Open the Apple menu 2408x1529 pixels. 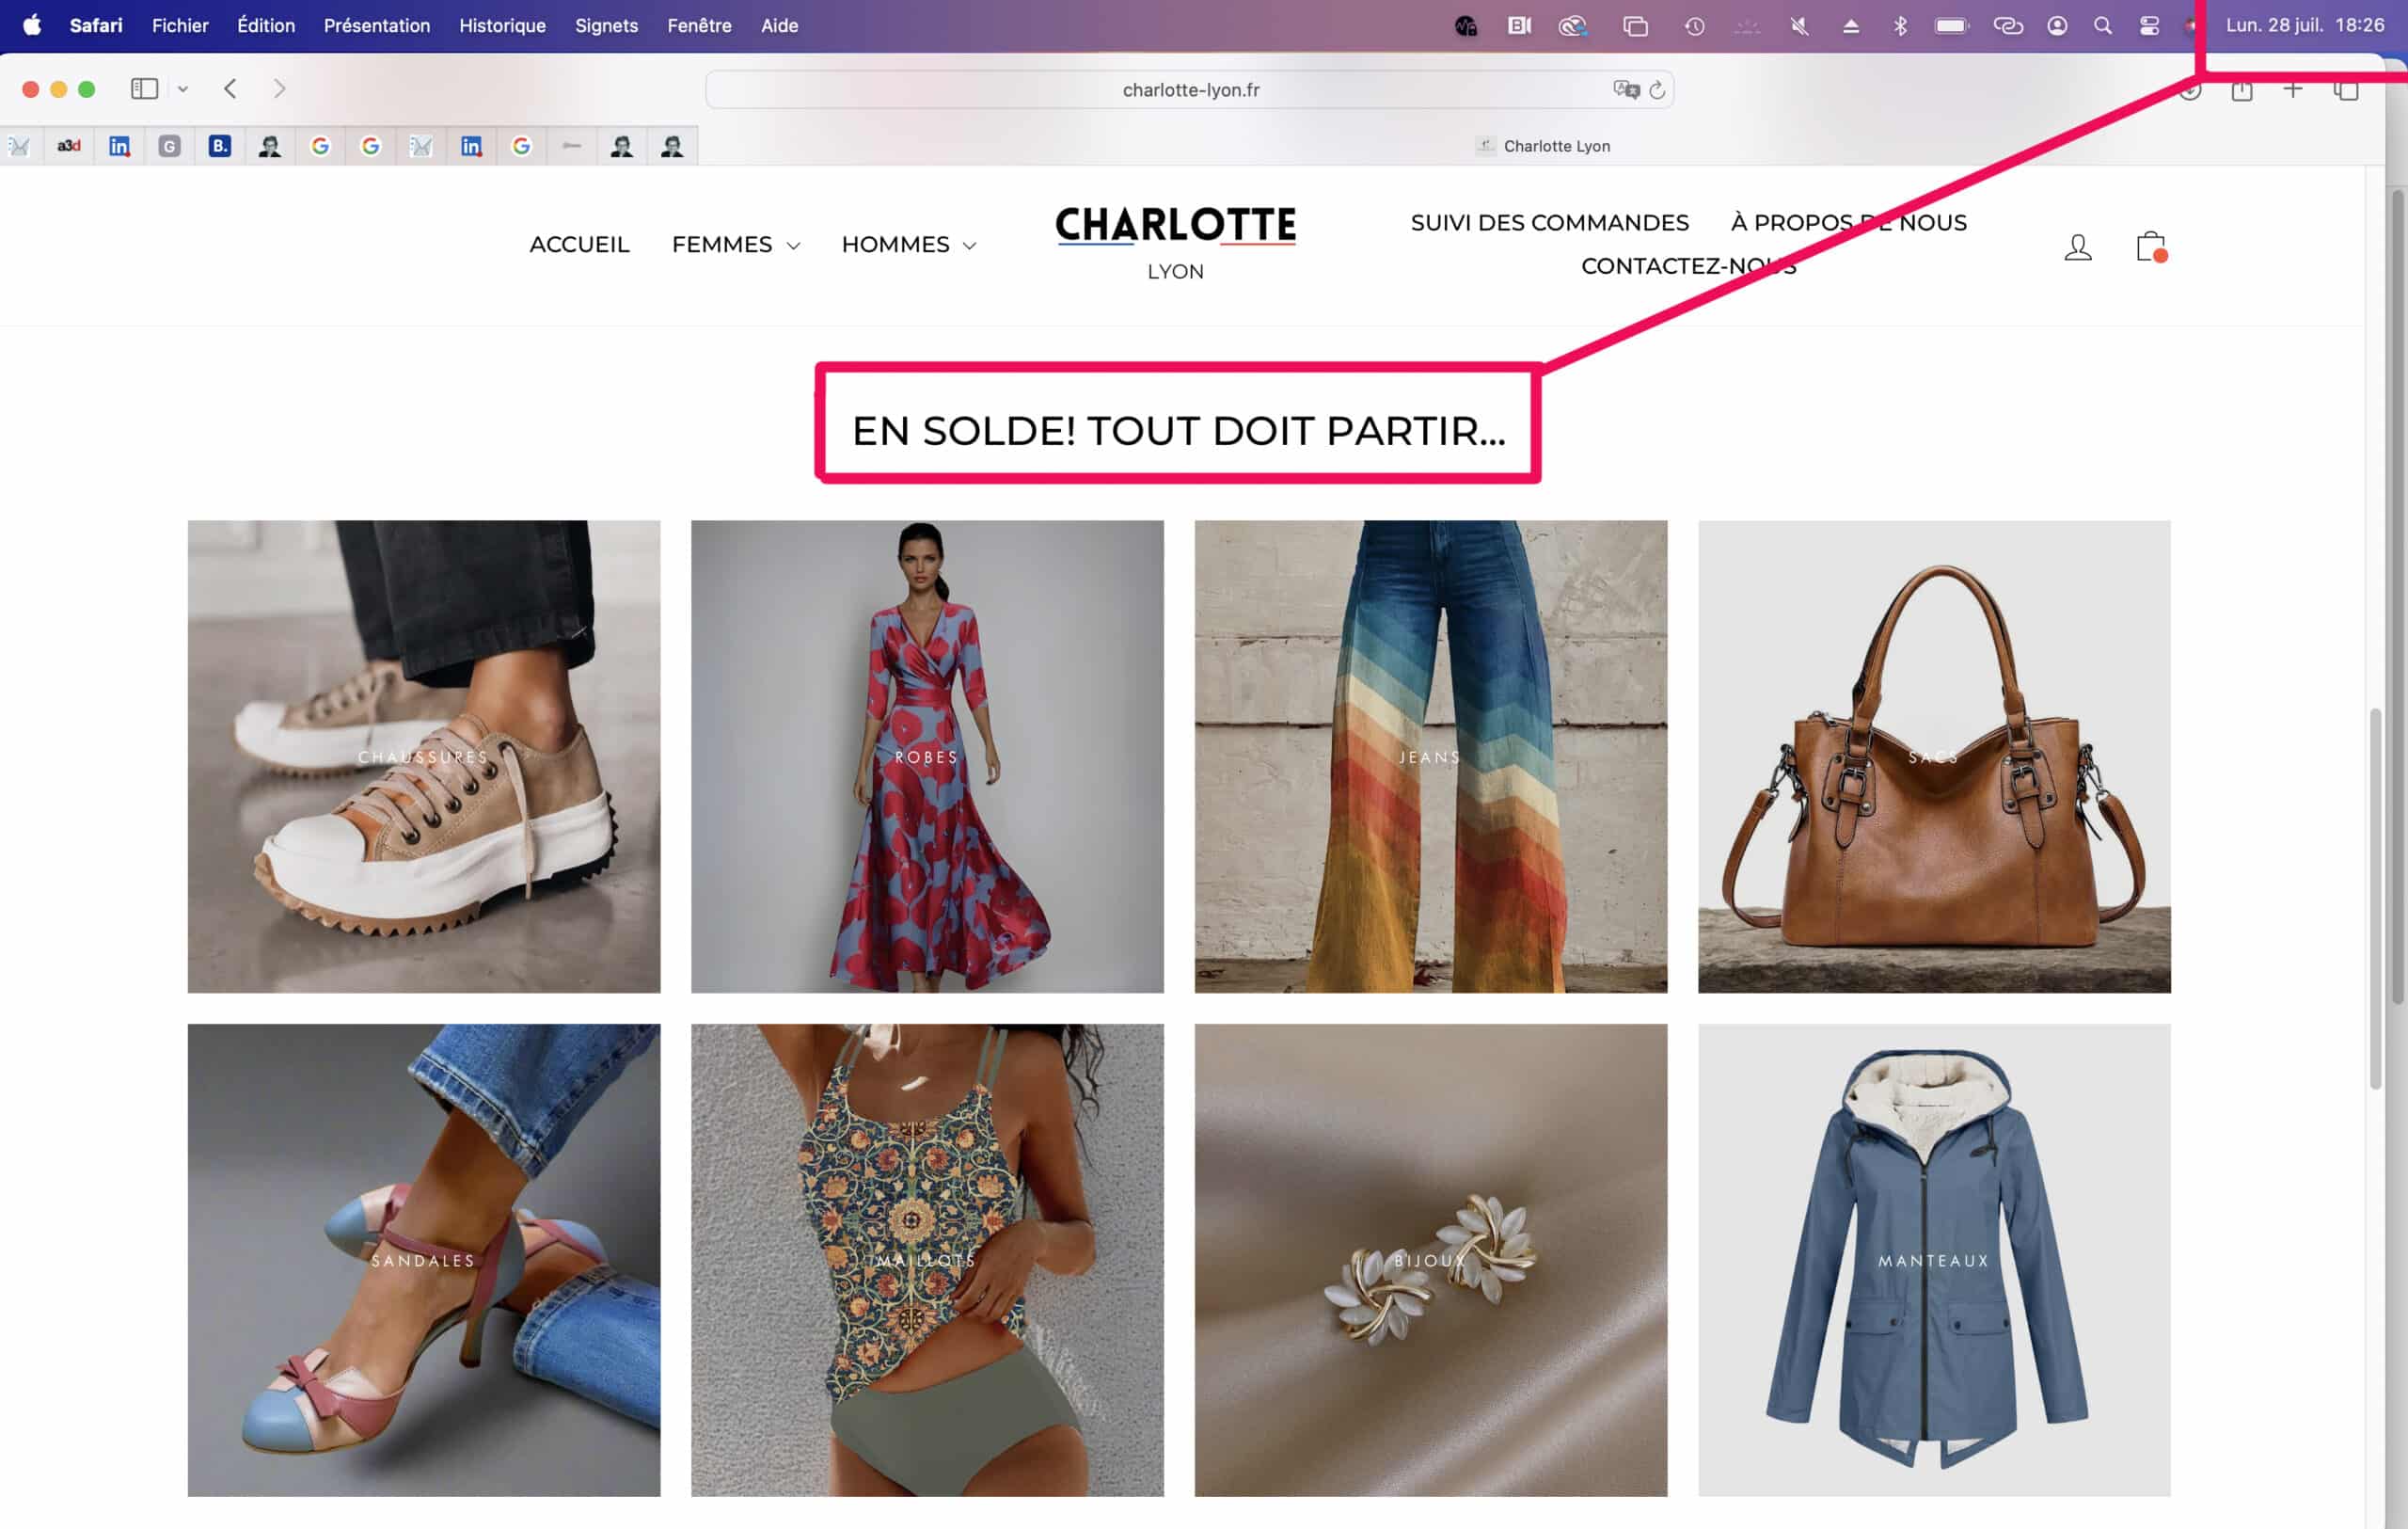point(32,25)
